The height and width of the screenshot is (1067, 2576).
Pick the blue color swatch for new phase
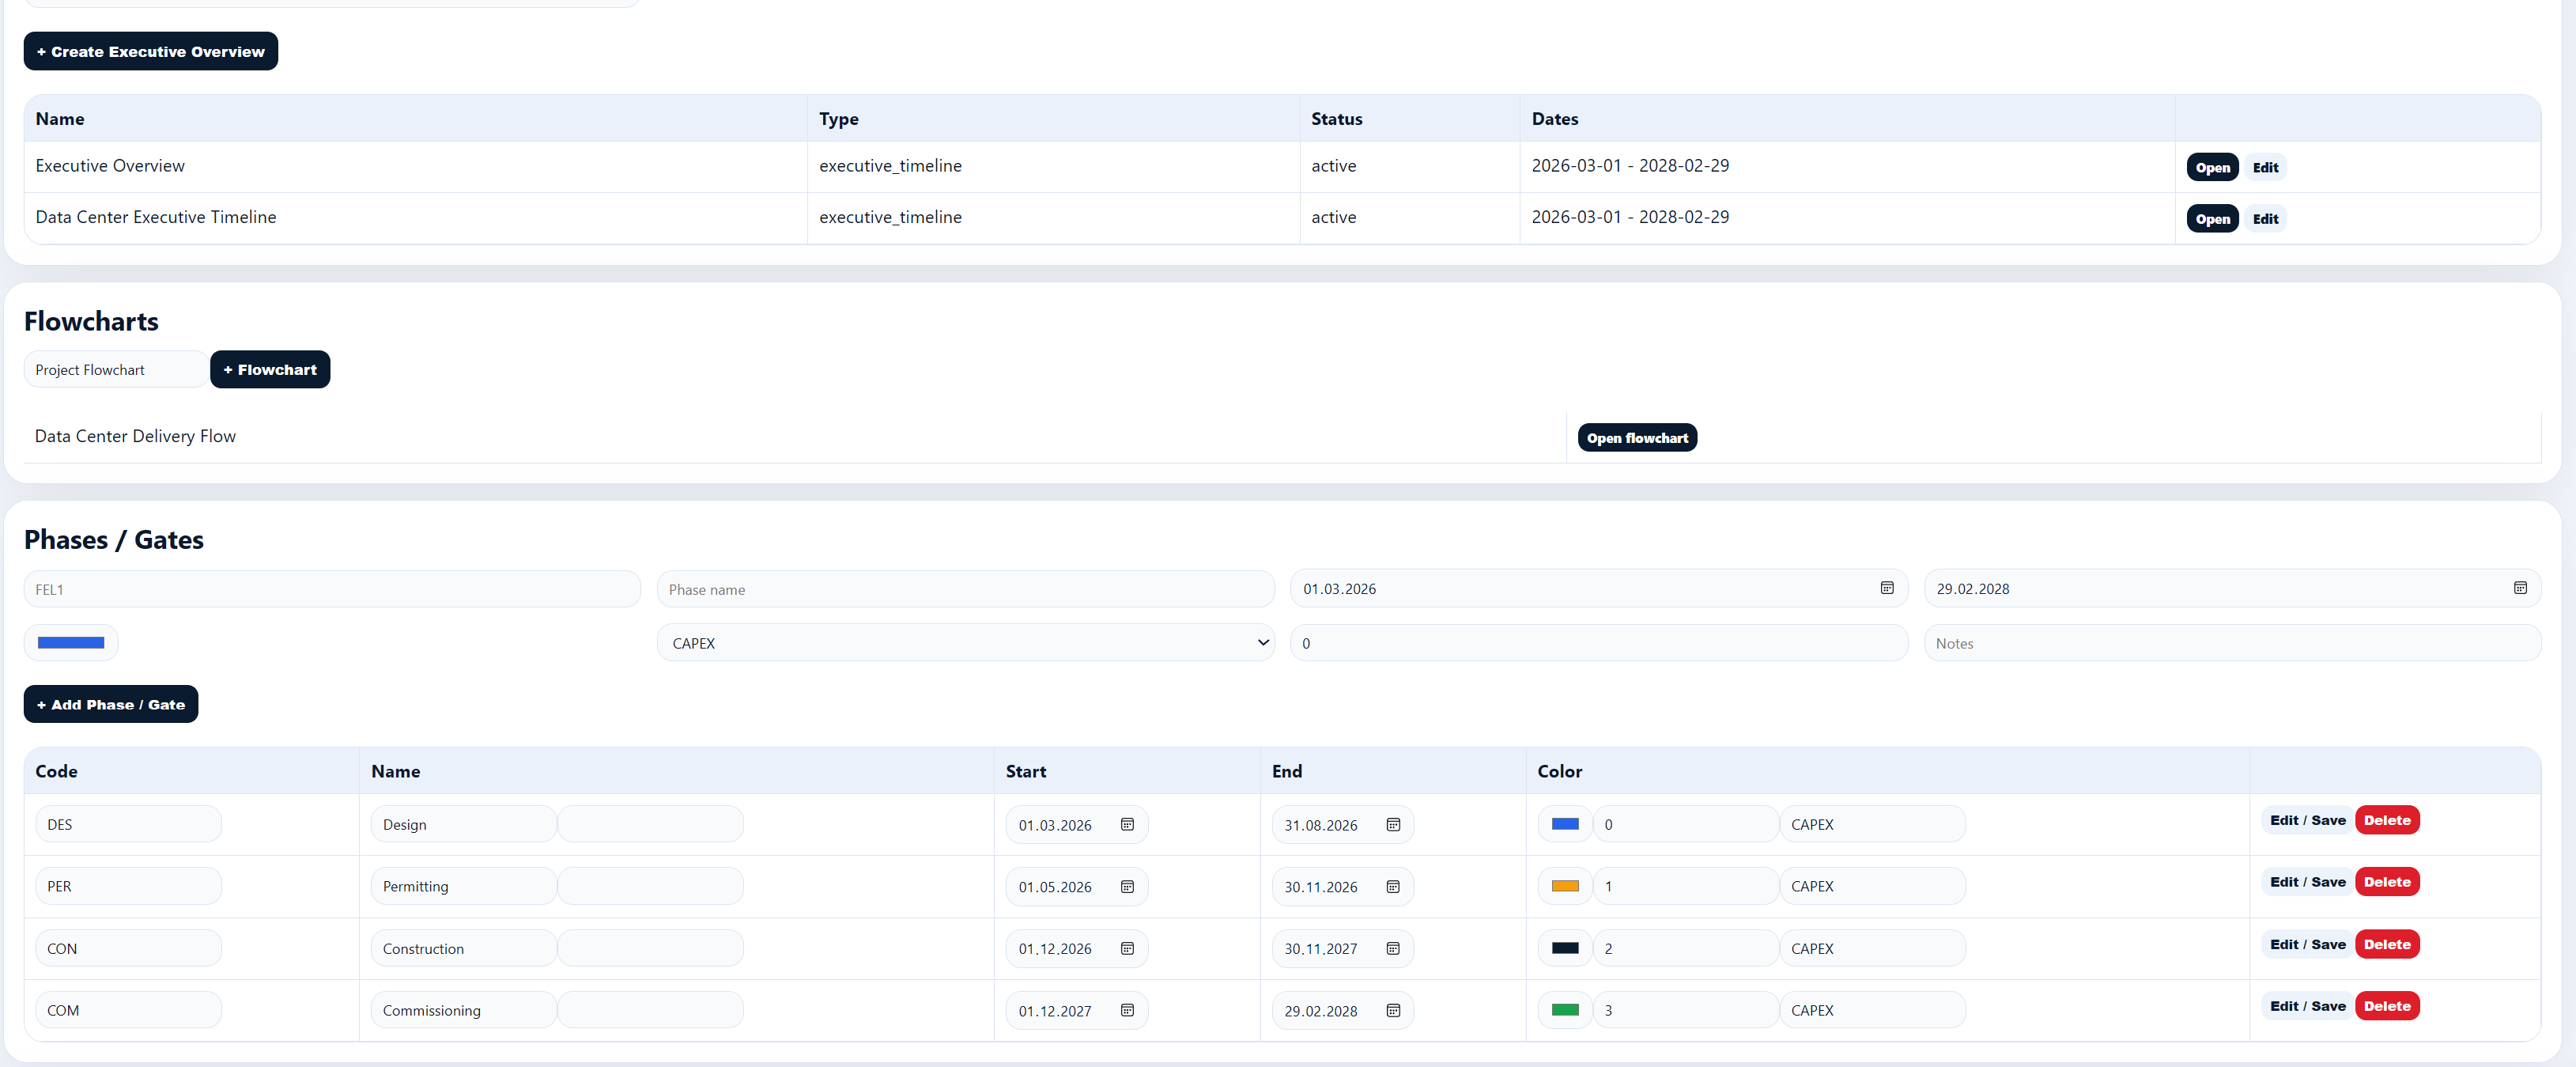[71, 643]
